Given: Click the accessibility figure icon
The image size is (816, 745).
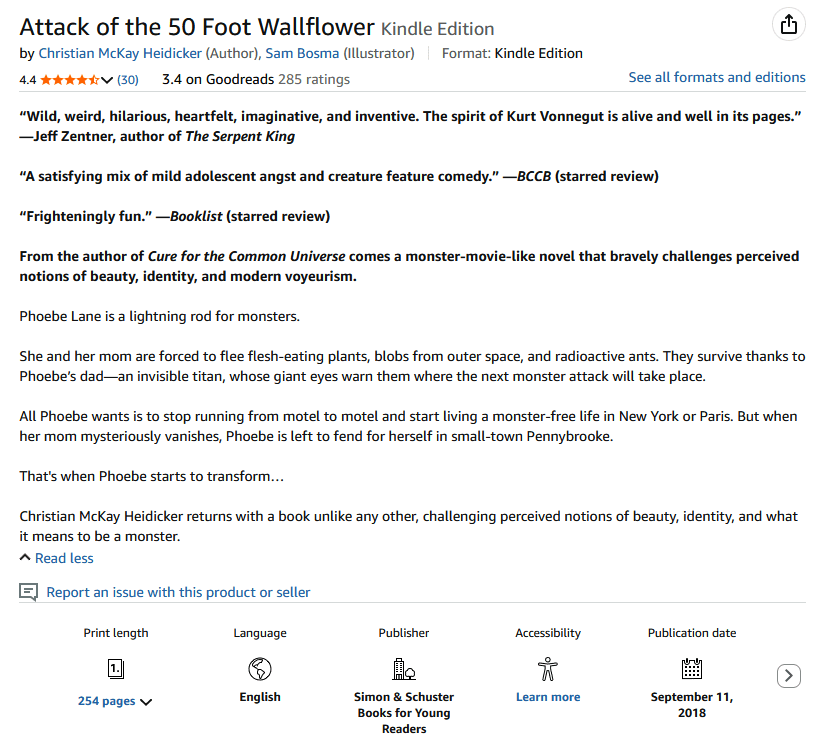Looking at the screenshot, I should (x=548, y=669).
